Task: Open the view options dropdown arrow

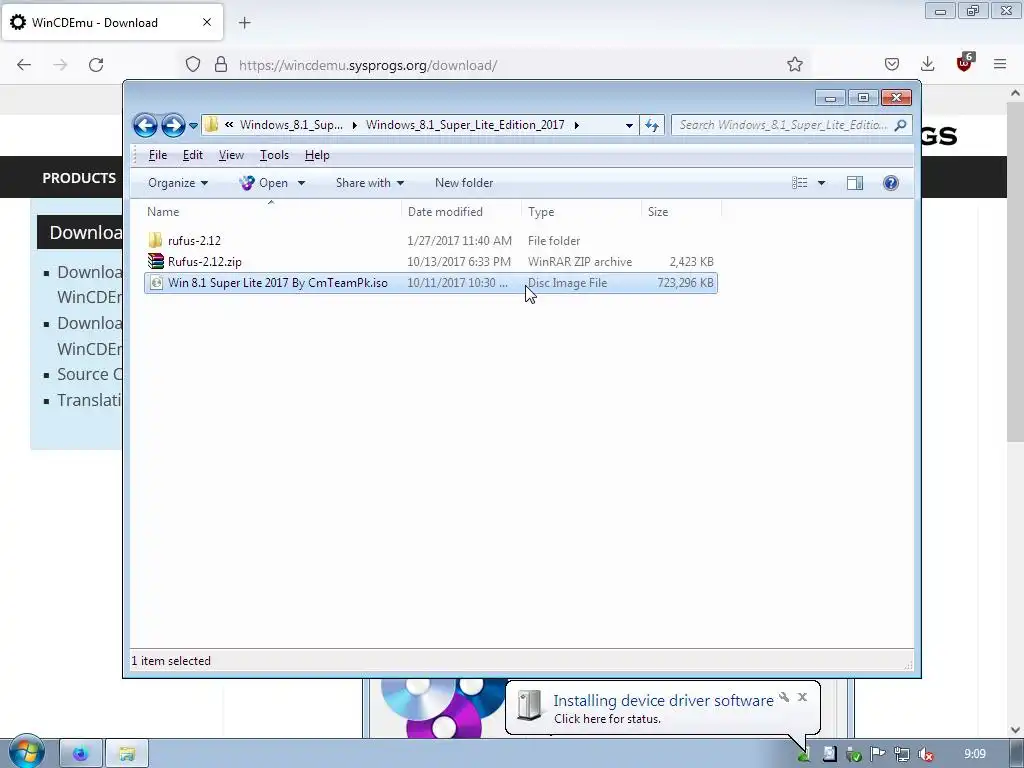Action: [822, 183]
